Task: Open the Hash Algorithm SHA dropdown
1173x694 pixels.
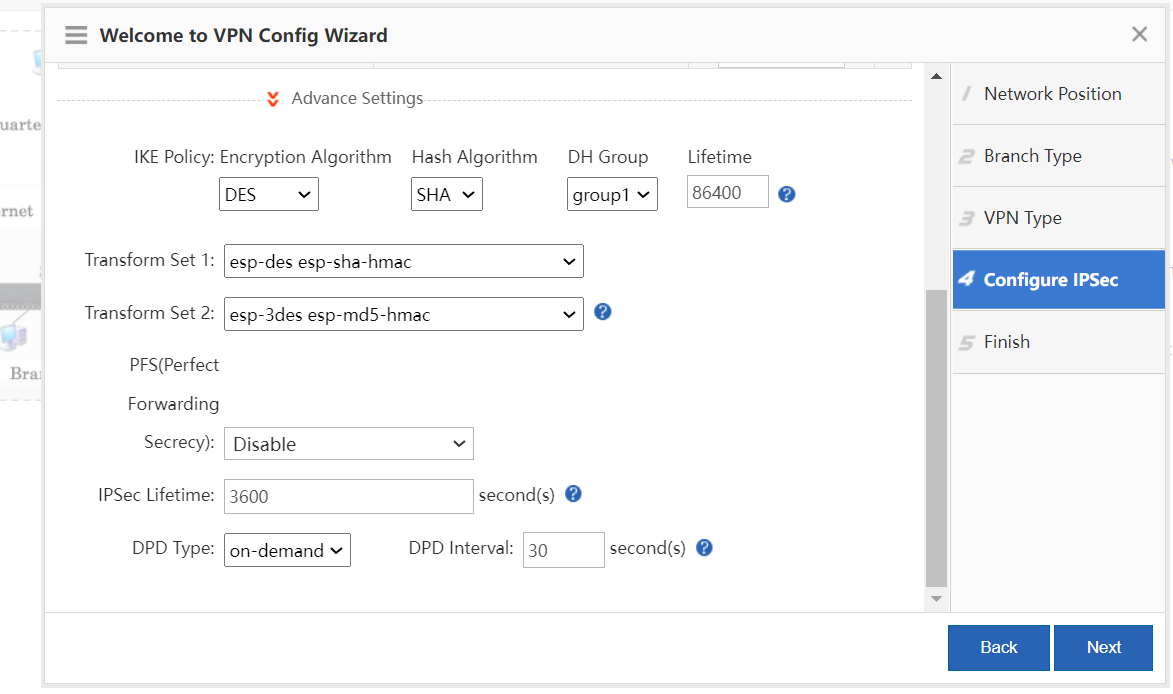Action: click(x=447, y=195)
